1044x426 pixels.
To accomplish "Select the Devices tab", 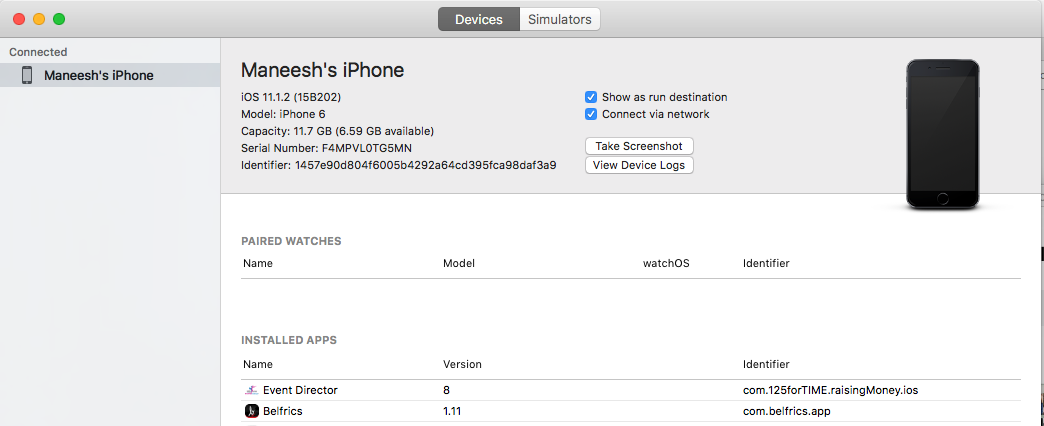I will (478, 19).
